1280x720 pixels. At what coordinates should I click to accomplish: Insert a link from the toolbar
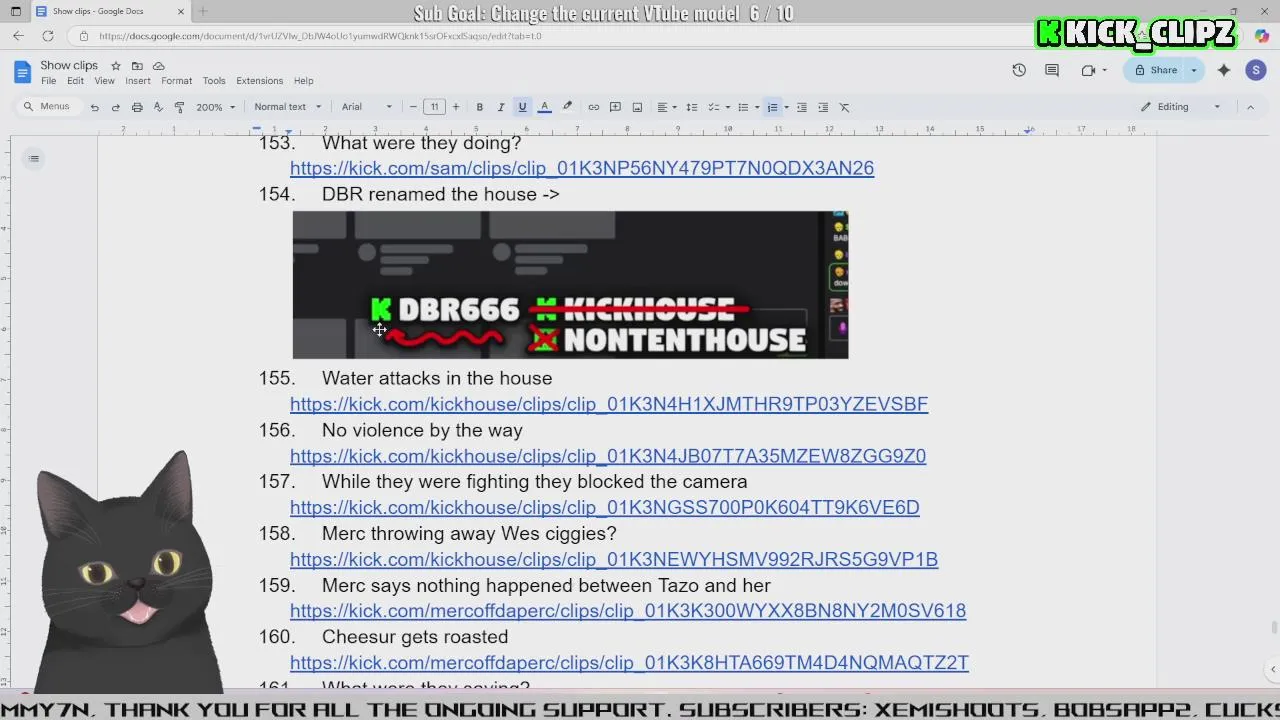[593, 107]
